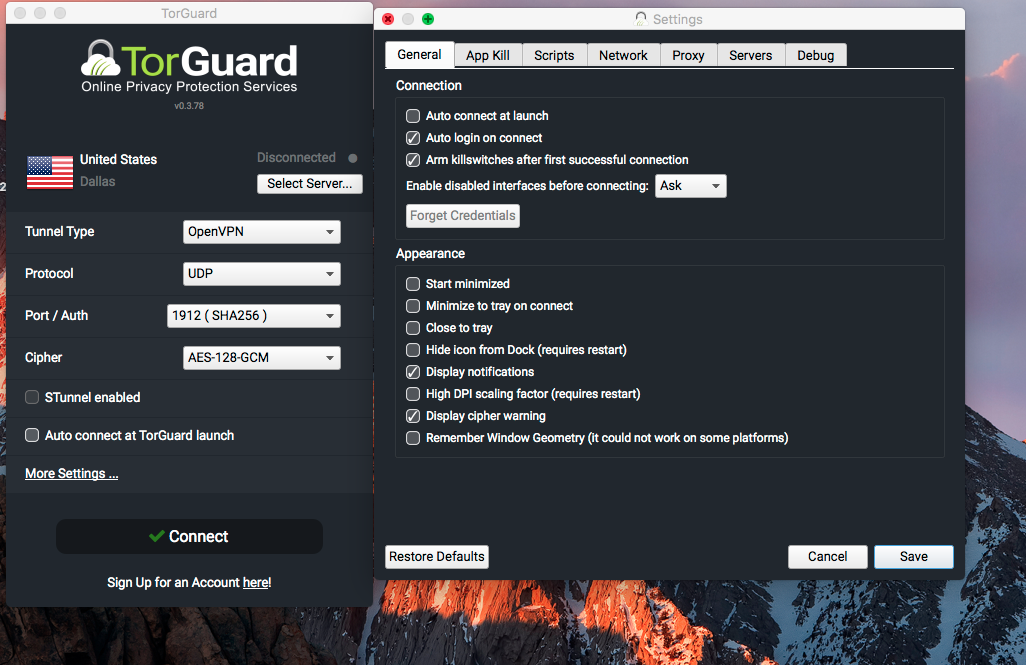Open the Network settings tab
This screenshot has width=1026, height=665.
[624, 56]
